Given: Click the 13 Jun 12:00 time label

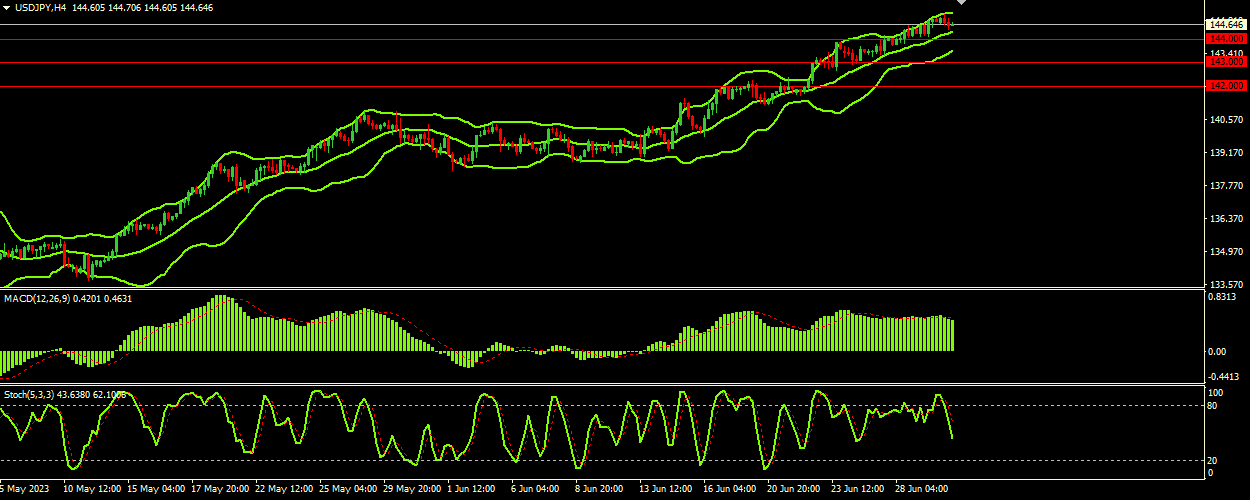Looking at the screenshot, I should (x=666, y=490).
